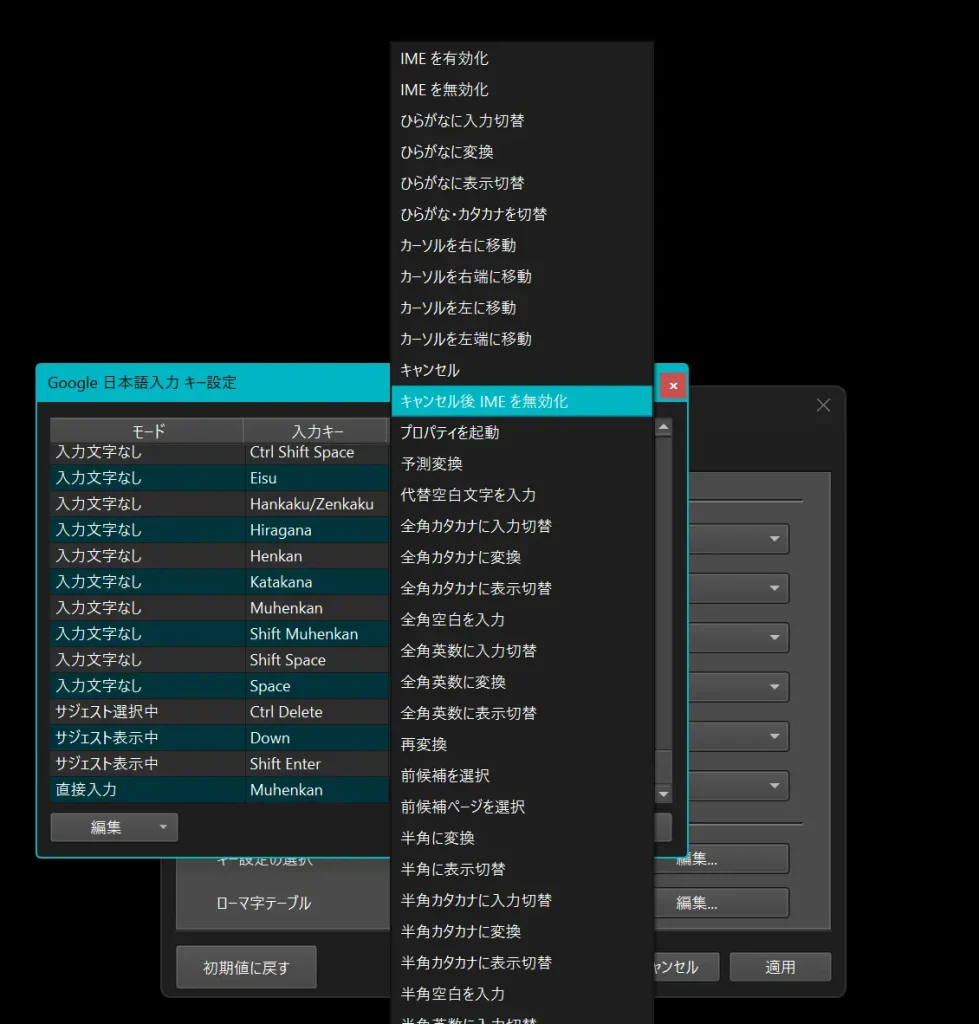Click the "Ctrl Delete" key cell
The width and height of the screenshot is (979, 1024).
[317, 712]
